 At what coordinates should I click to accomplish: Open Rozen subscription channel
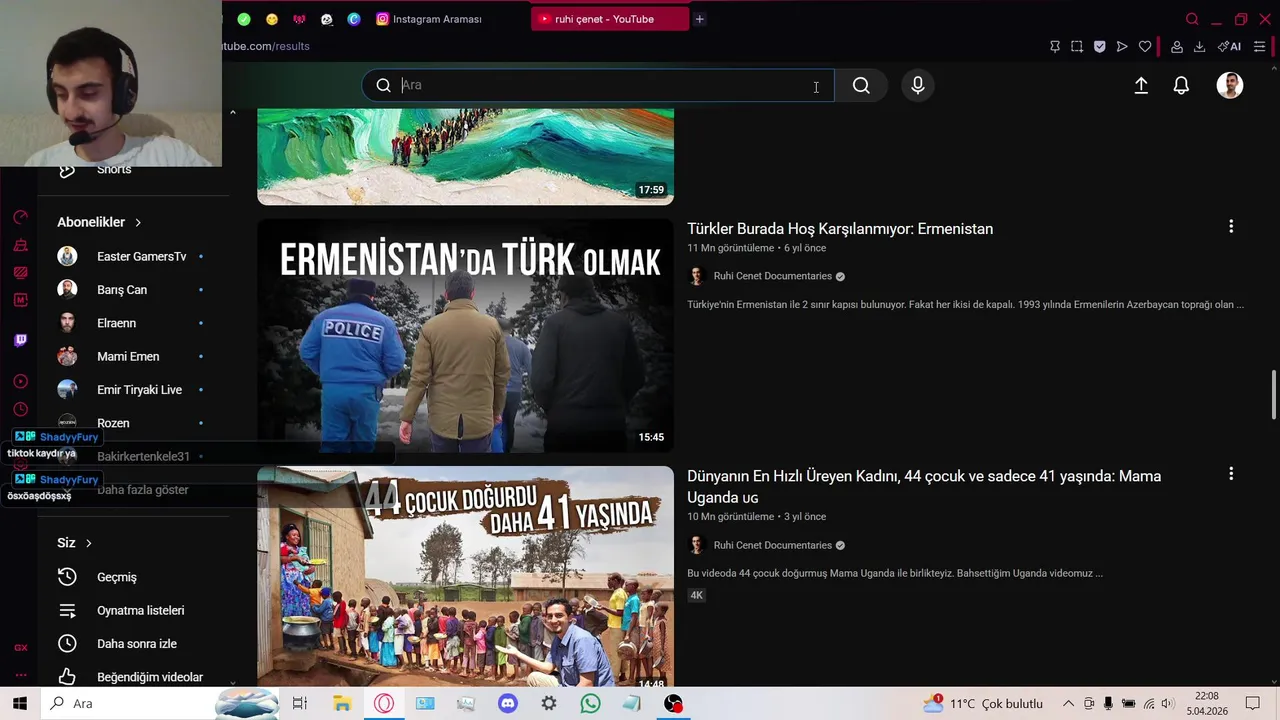(113, 423)
